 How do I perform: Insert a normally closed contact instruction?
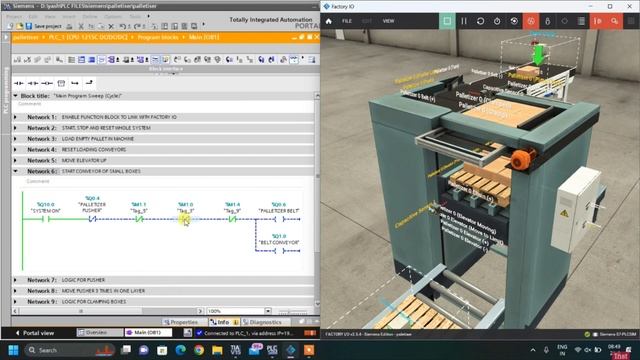tap(33, 83)
